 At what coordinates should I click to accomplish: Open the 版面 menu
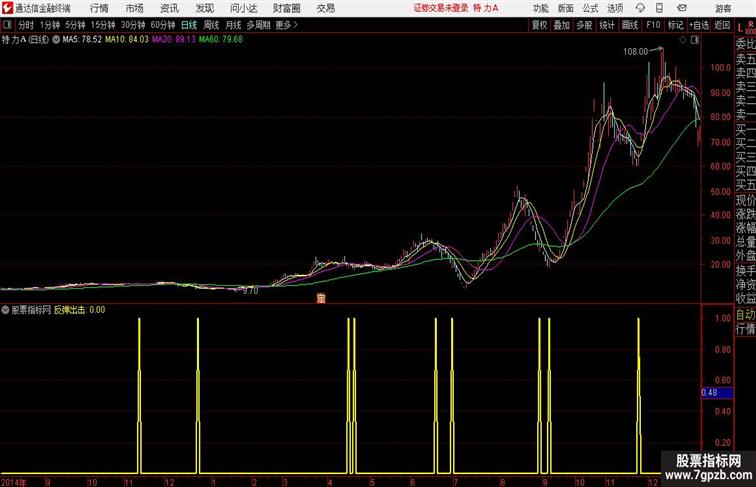pos(566,8)
